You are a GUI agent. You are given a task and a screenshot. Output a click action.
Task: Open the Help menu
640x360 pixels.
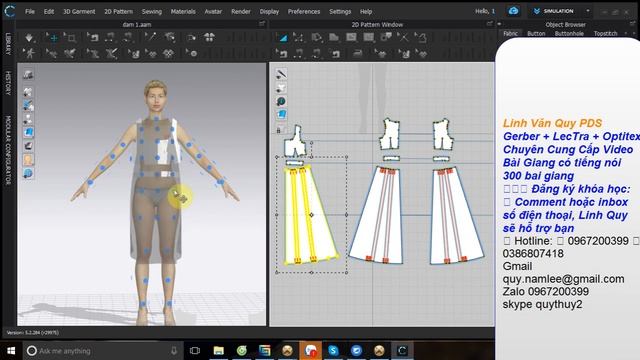(x=366, y=11)
